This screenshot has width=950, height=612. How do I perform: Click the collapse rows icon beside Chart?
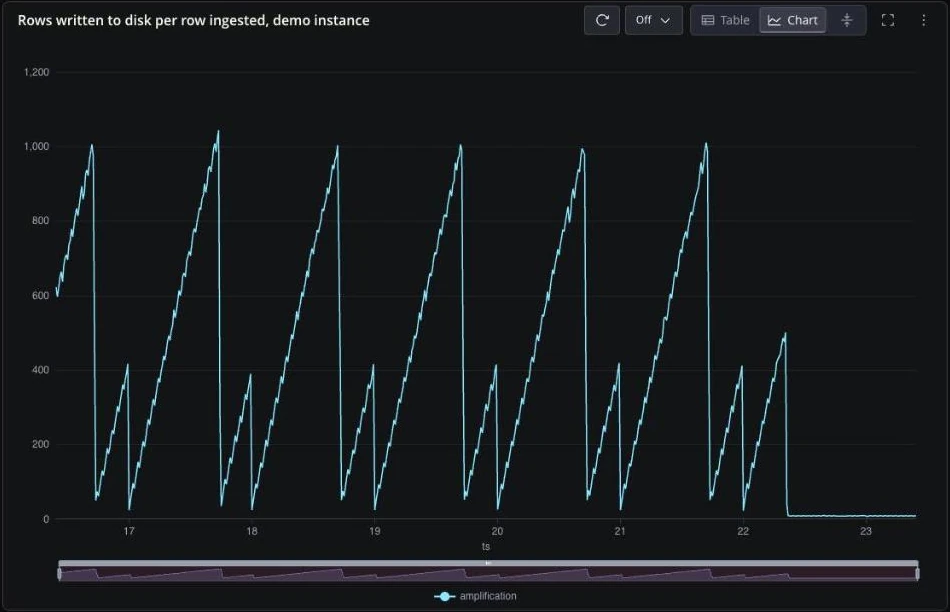pos(847,20)
